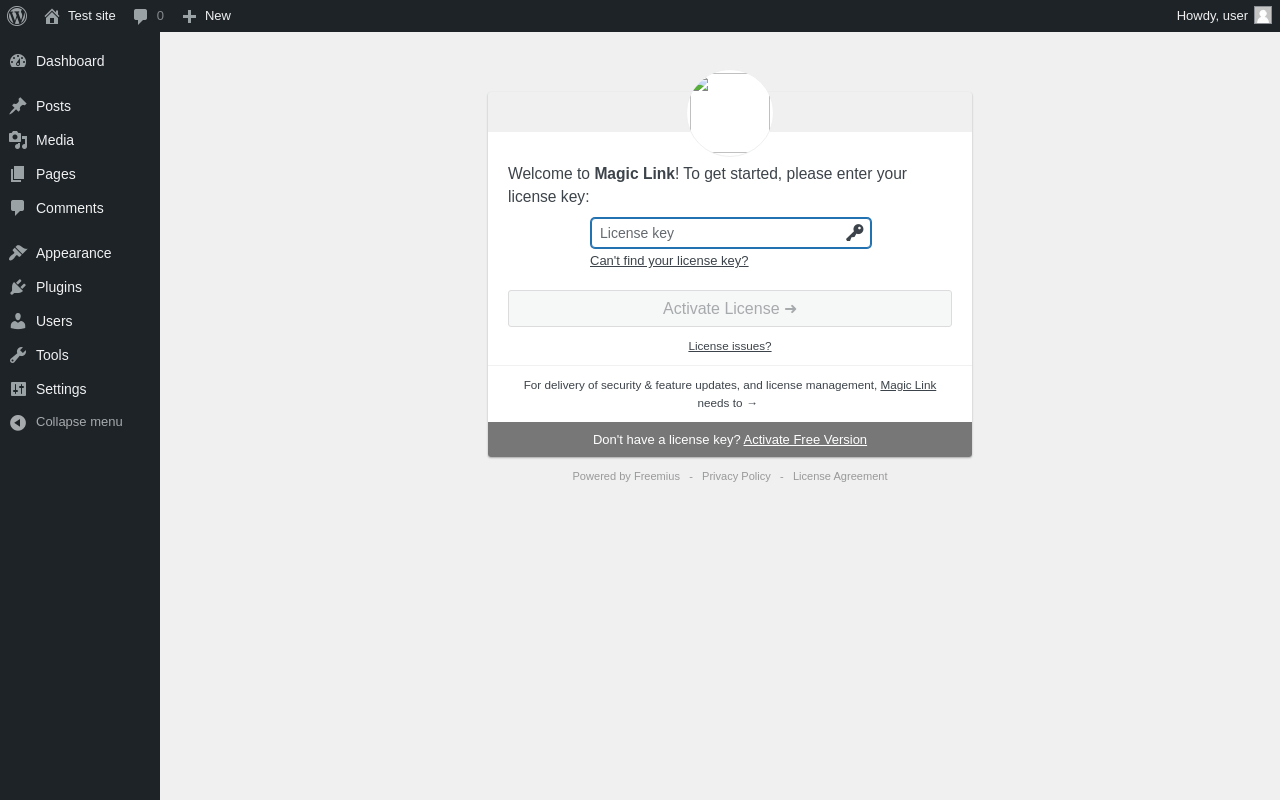Open the Howdy, user account menu
The height and width of the screenshot is (800, 1280).
[x=1224, y=16]
